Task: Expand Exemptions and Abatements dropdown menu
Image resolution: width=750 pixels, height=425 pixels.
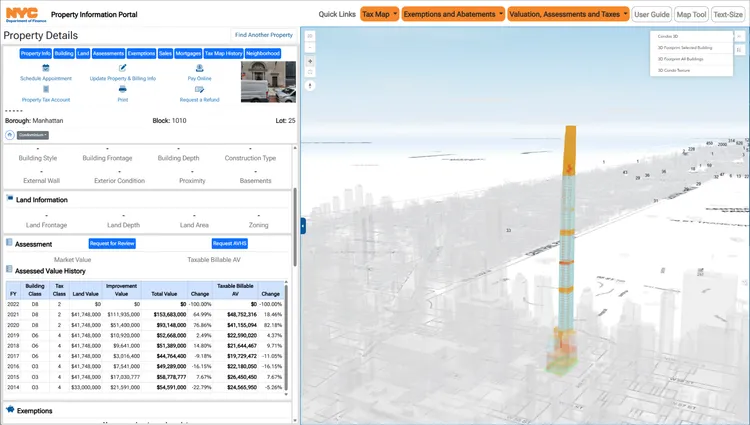Action: (x=452, y=14)
